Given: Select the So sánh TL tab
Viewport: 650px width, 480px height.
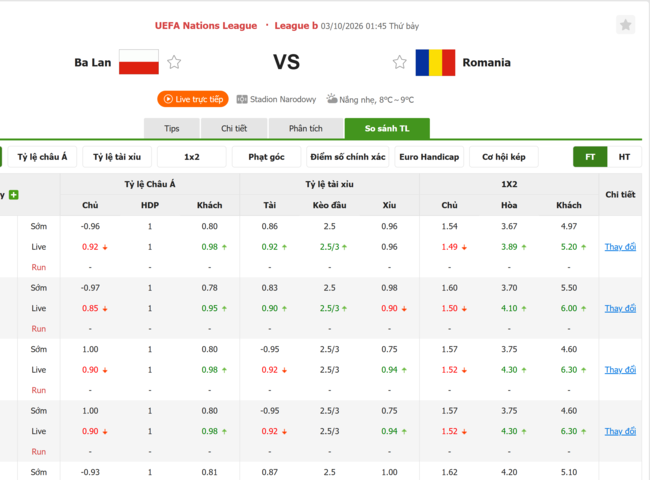Looking at the screenshot, I should point(387,128).
